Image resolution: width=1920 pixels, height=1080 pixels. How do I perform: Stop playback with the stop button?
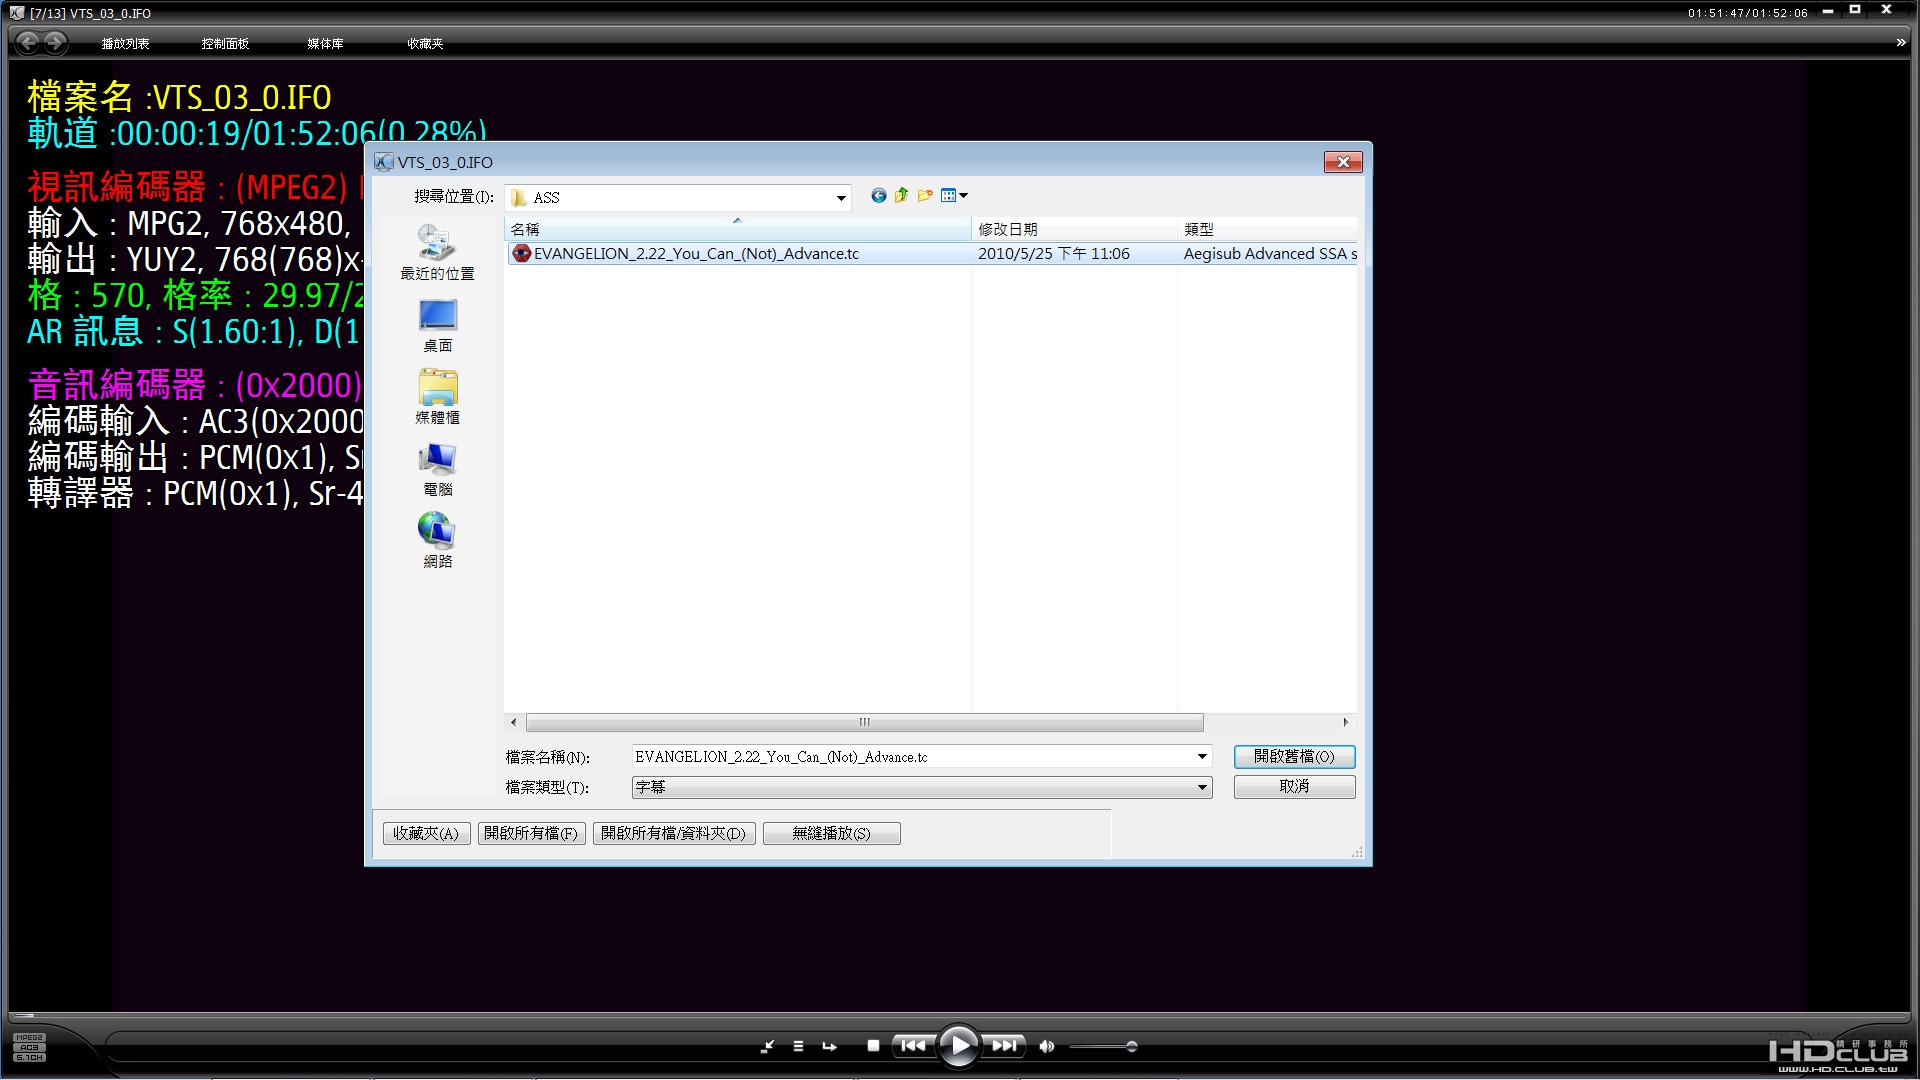click(x=873, y=1046)
